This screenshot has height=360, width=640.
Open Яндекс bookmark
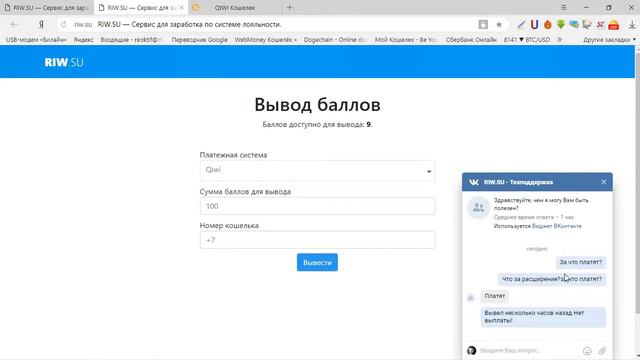point(83,40)
